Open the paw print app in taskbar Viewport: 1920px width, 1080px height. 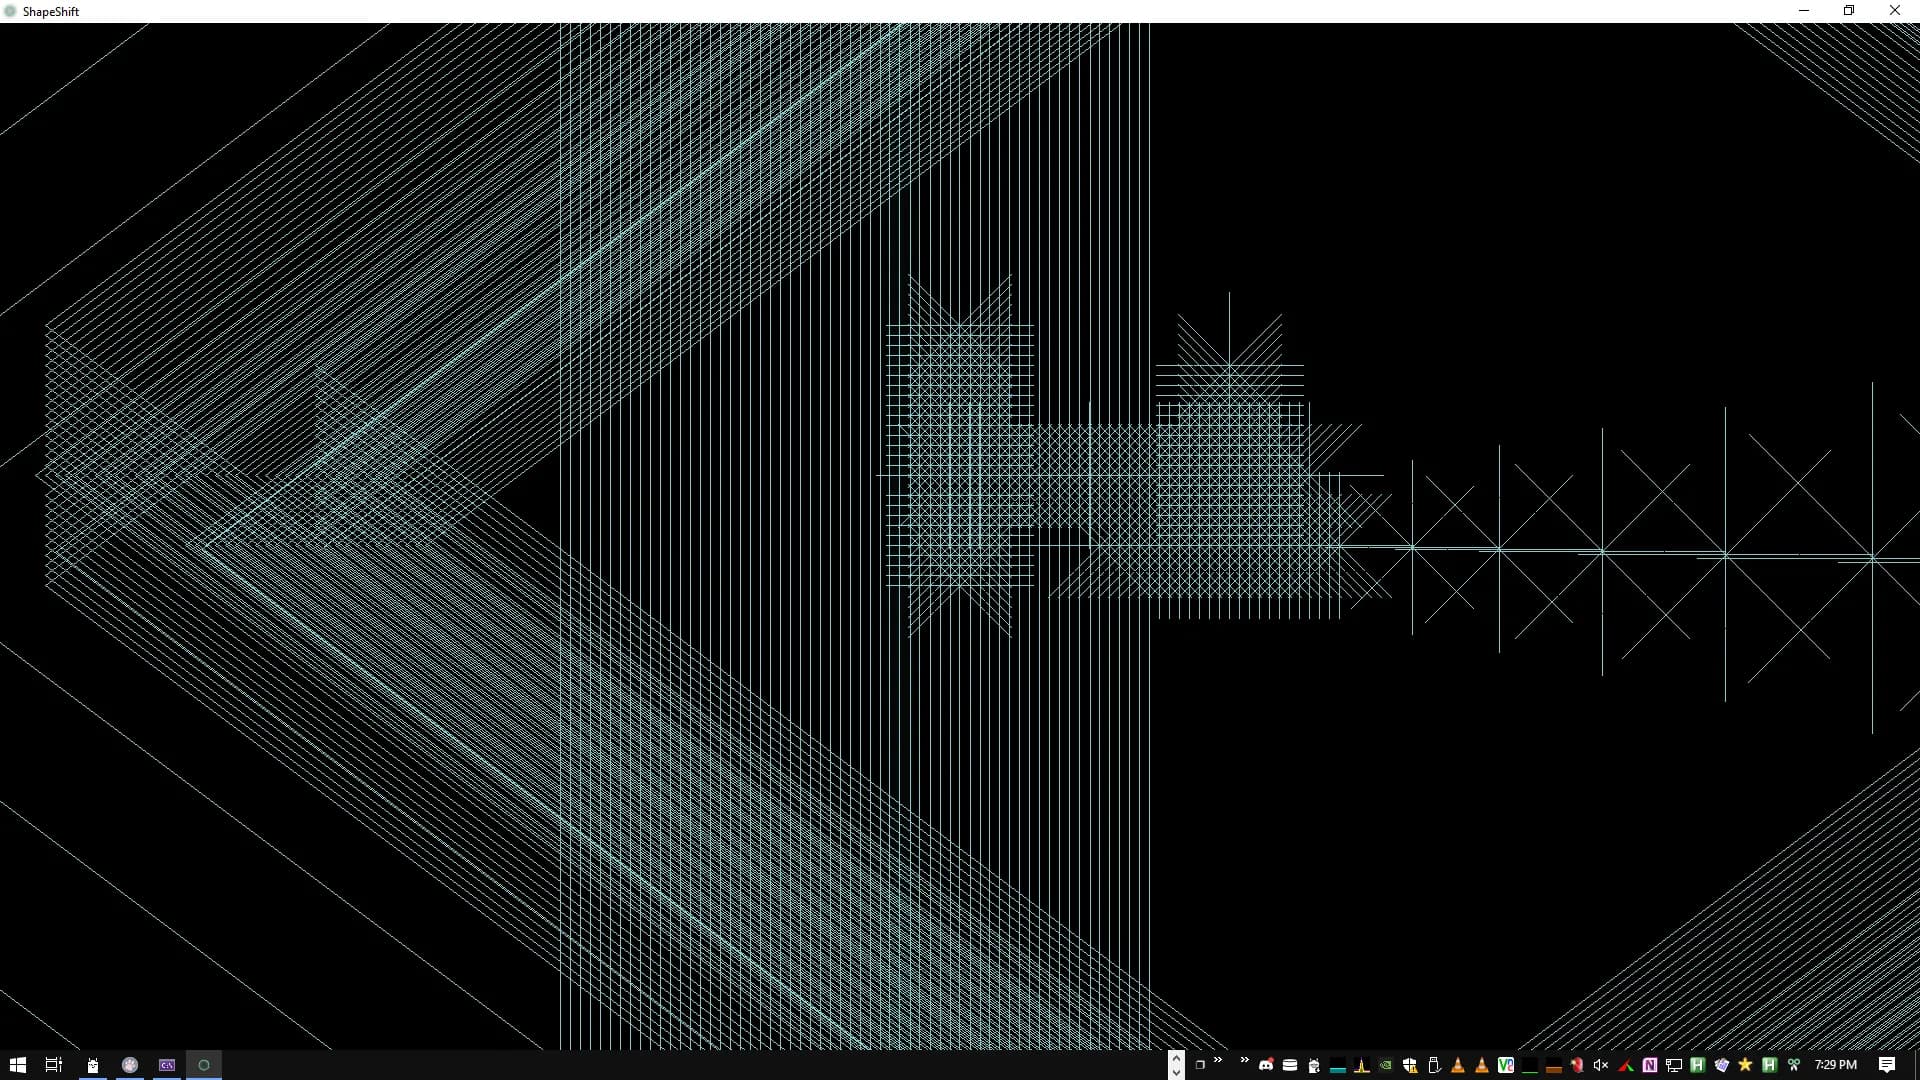tap(130, 1065)
